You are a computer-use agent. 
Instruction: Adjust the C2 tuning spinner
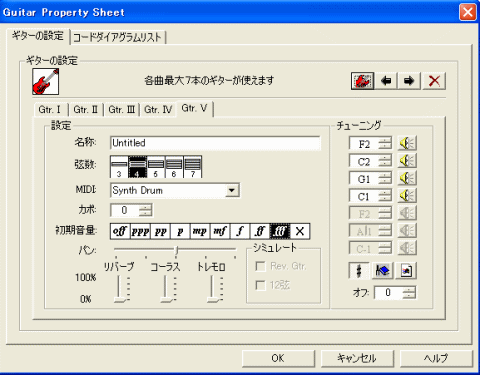pyautogui.click(x=385, y=161)
